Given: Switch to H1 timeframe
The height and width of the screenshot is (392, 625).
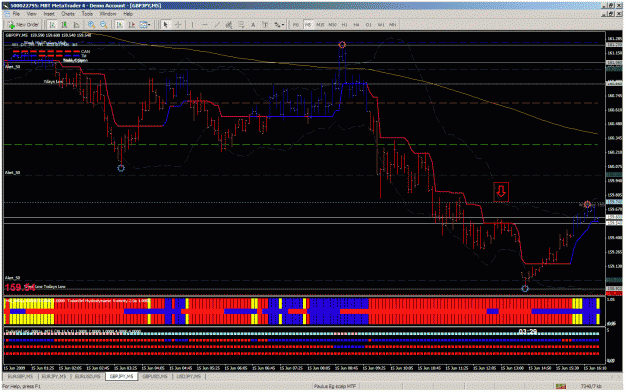Looking at the screenshot, I should click(344, 25).
